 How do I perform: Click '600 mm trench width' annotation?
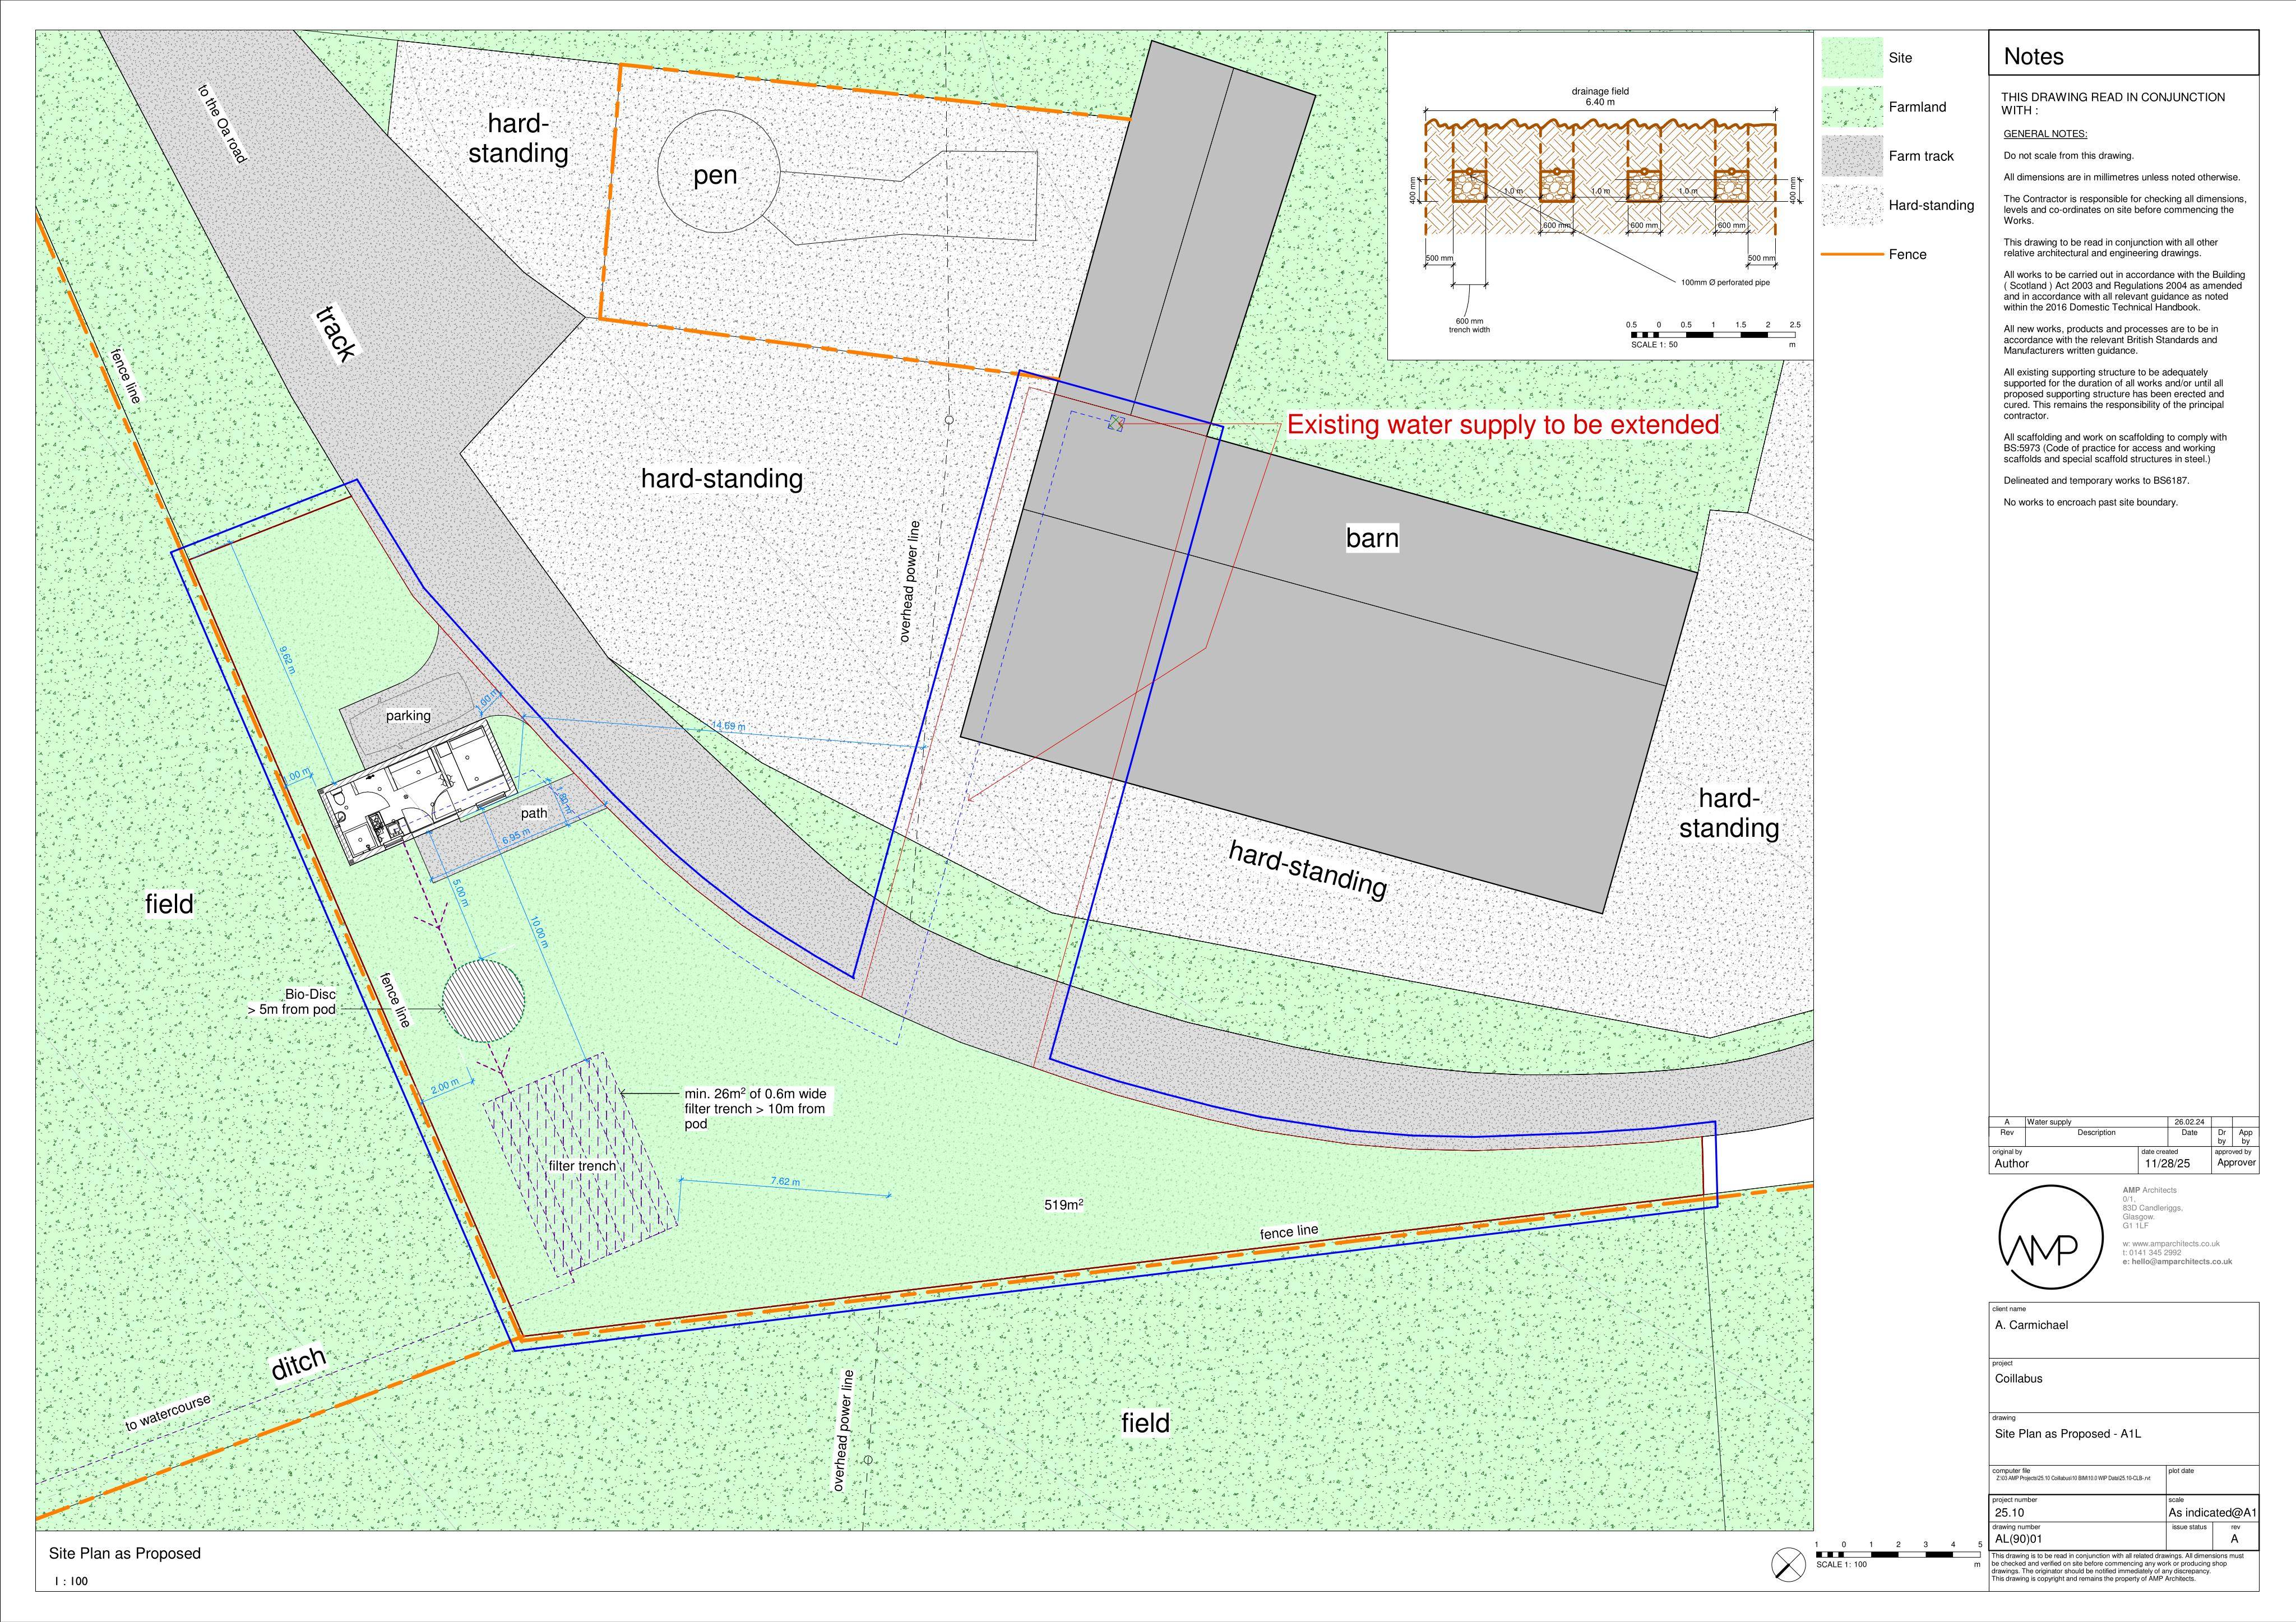pos(1469,325)
